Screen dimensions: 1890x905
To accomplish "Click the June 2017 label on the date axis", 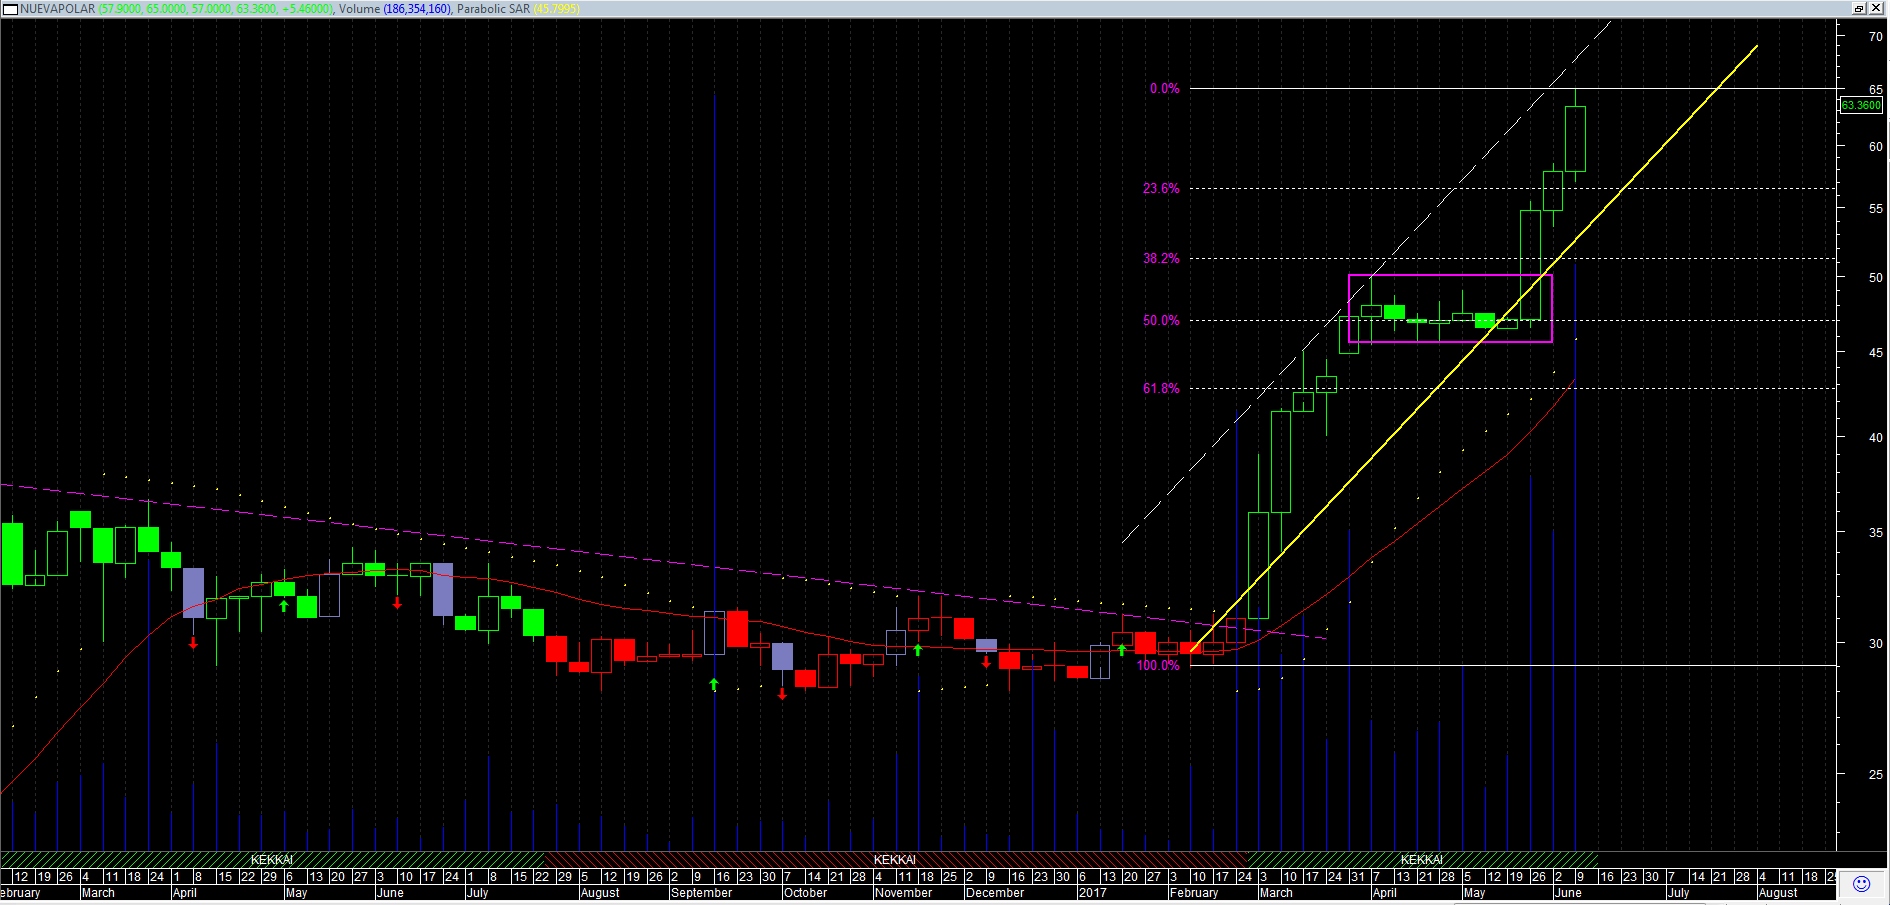I will tap(1568, 893).
